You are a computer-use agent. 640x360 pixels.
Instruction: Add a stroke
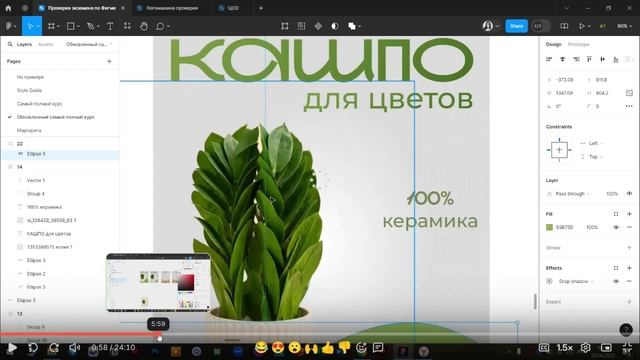[629, 247]
